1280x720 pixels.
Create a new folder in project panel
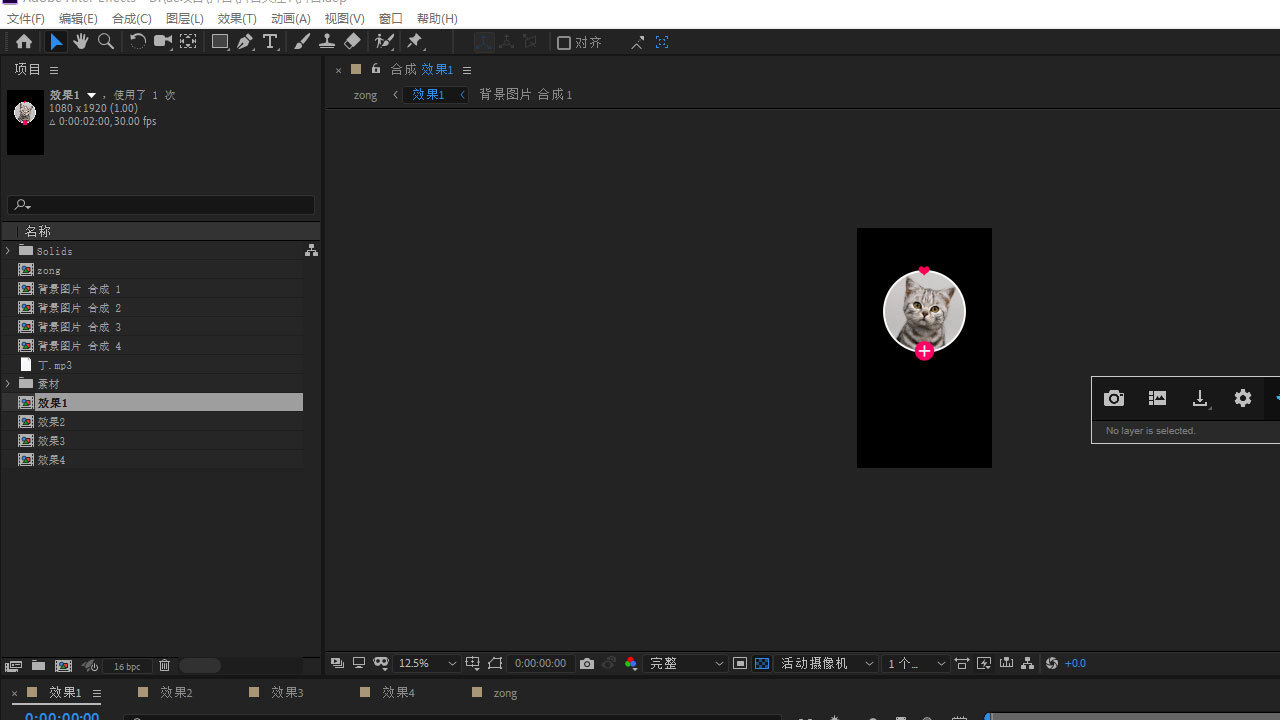coord(38,666)
